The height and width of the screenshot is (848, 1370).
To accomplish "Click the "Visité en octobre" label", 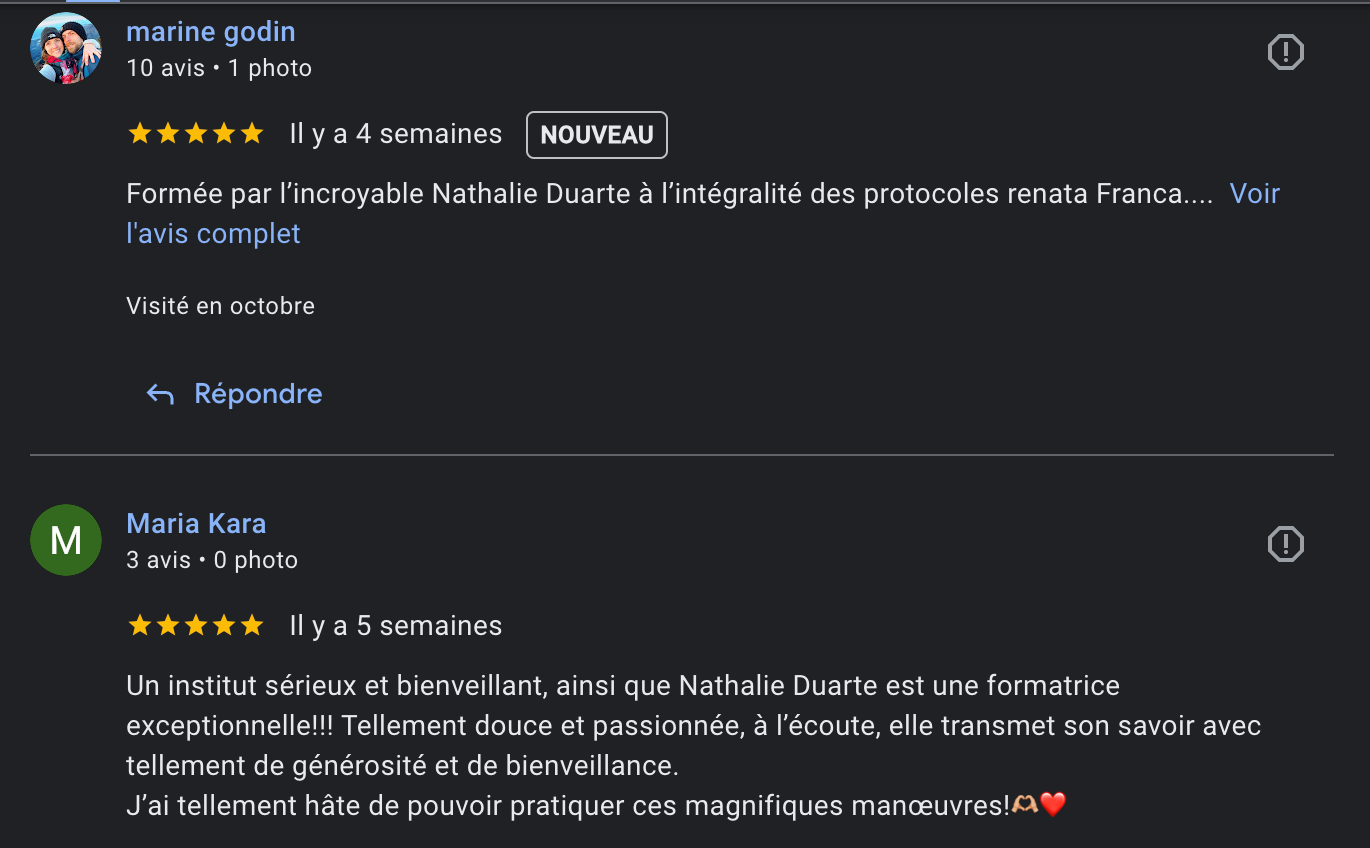I will tap(221, 306).
